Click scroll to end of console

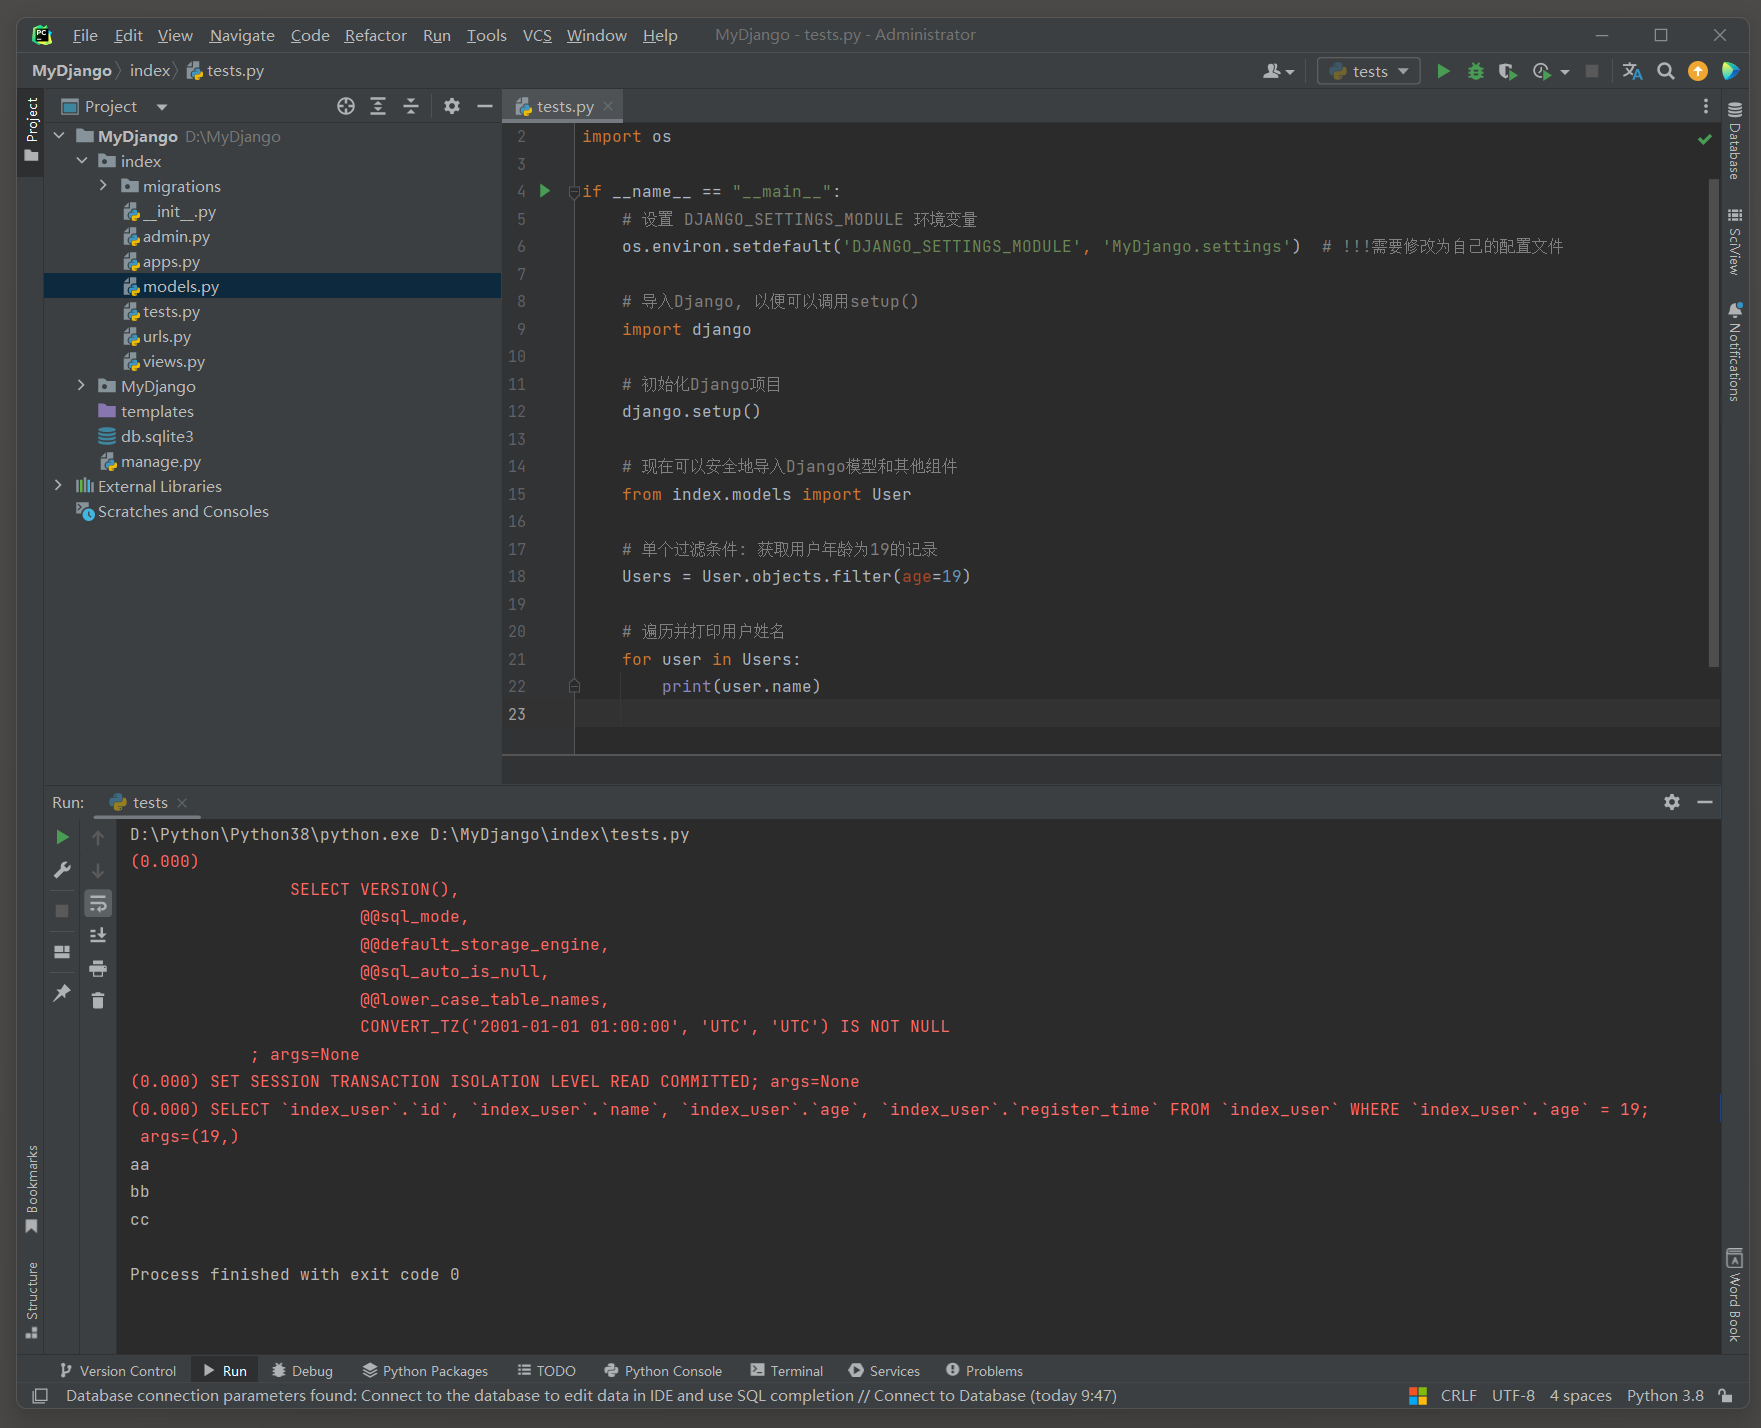point(98,935)
